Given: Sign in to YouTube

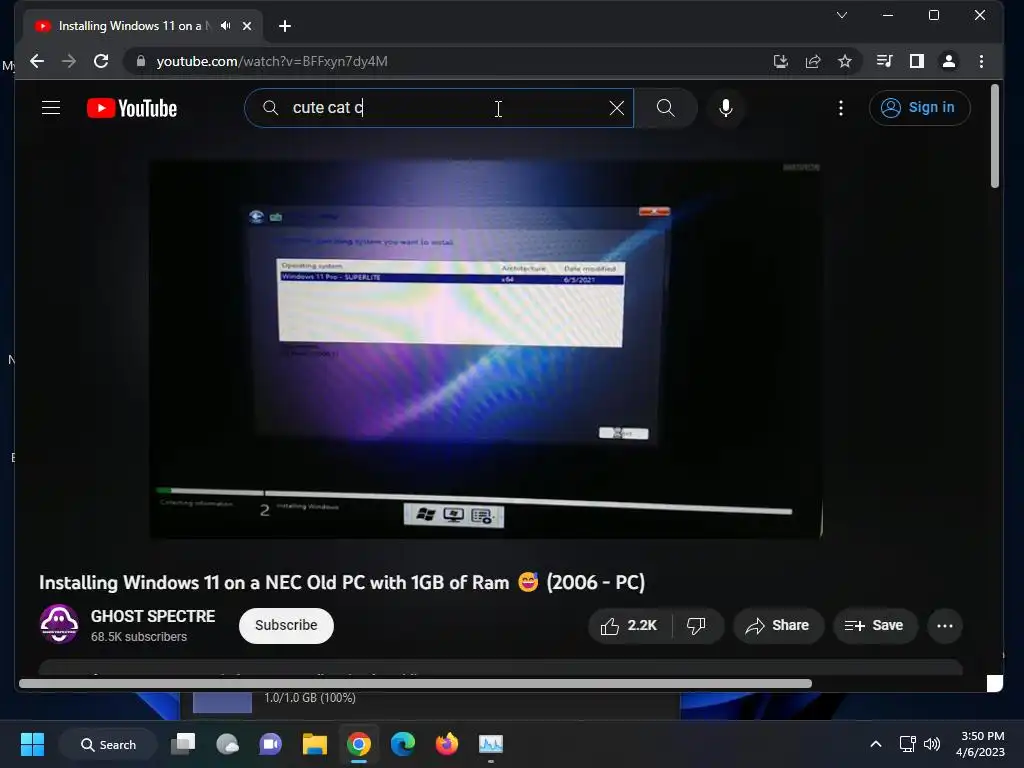Looking at the screenshot, I should pyautogui.click(x=919, y=108).
